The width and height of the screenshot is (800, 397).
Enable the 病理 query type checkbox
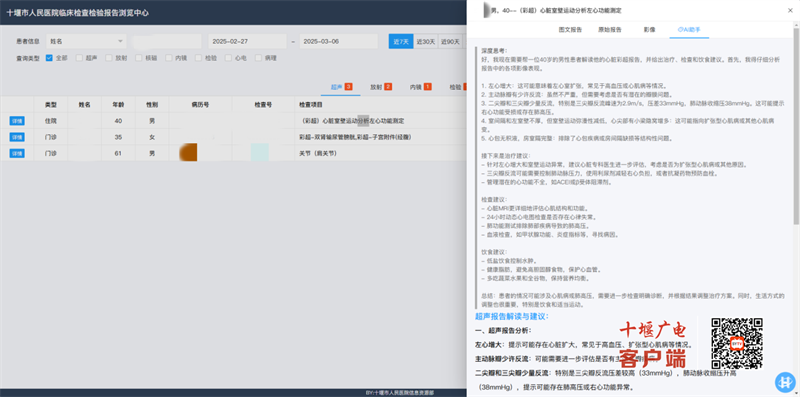[258, 58]
